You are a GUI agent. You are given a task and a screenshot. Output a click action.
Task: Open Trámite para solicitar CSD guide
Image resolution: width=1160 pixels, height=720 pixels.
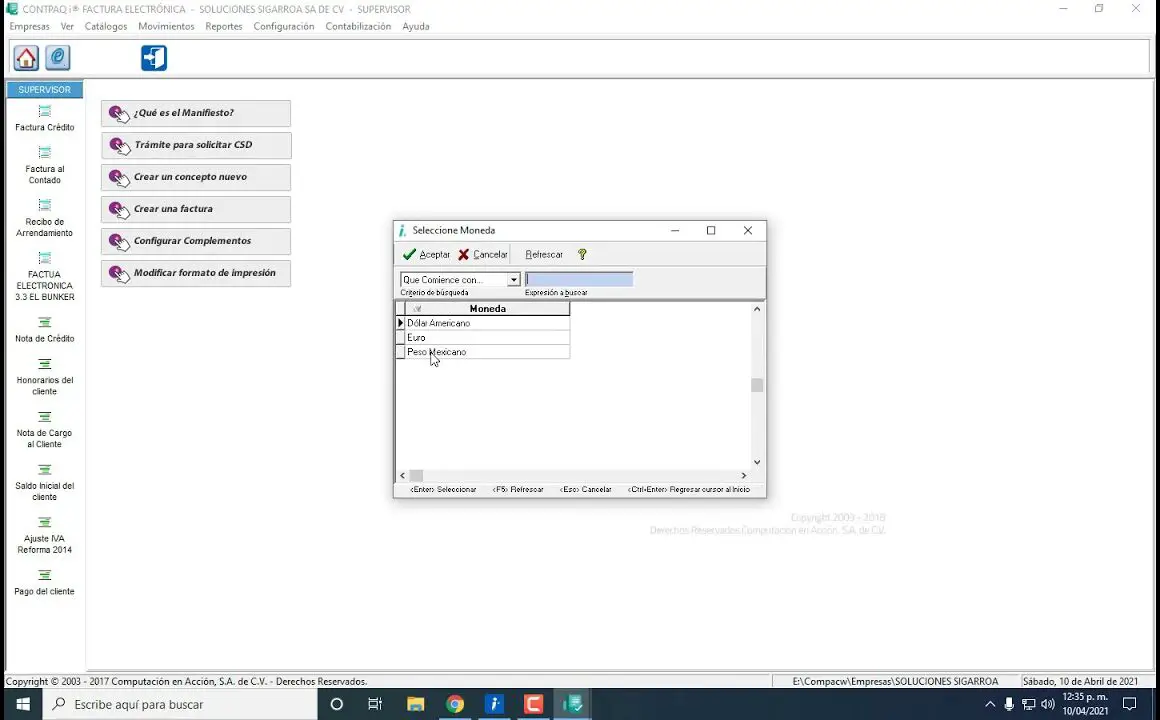tap(196, 145)
